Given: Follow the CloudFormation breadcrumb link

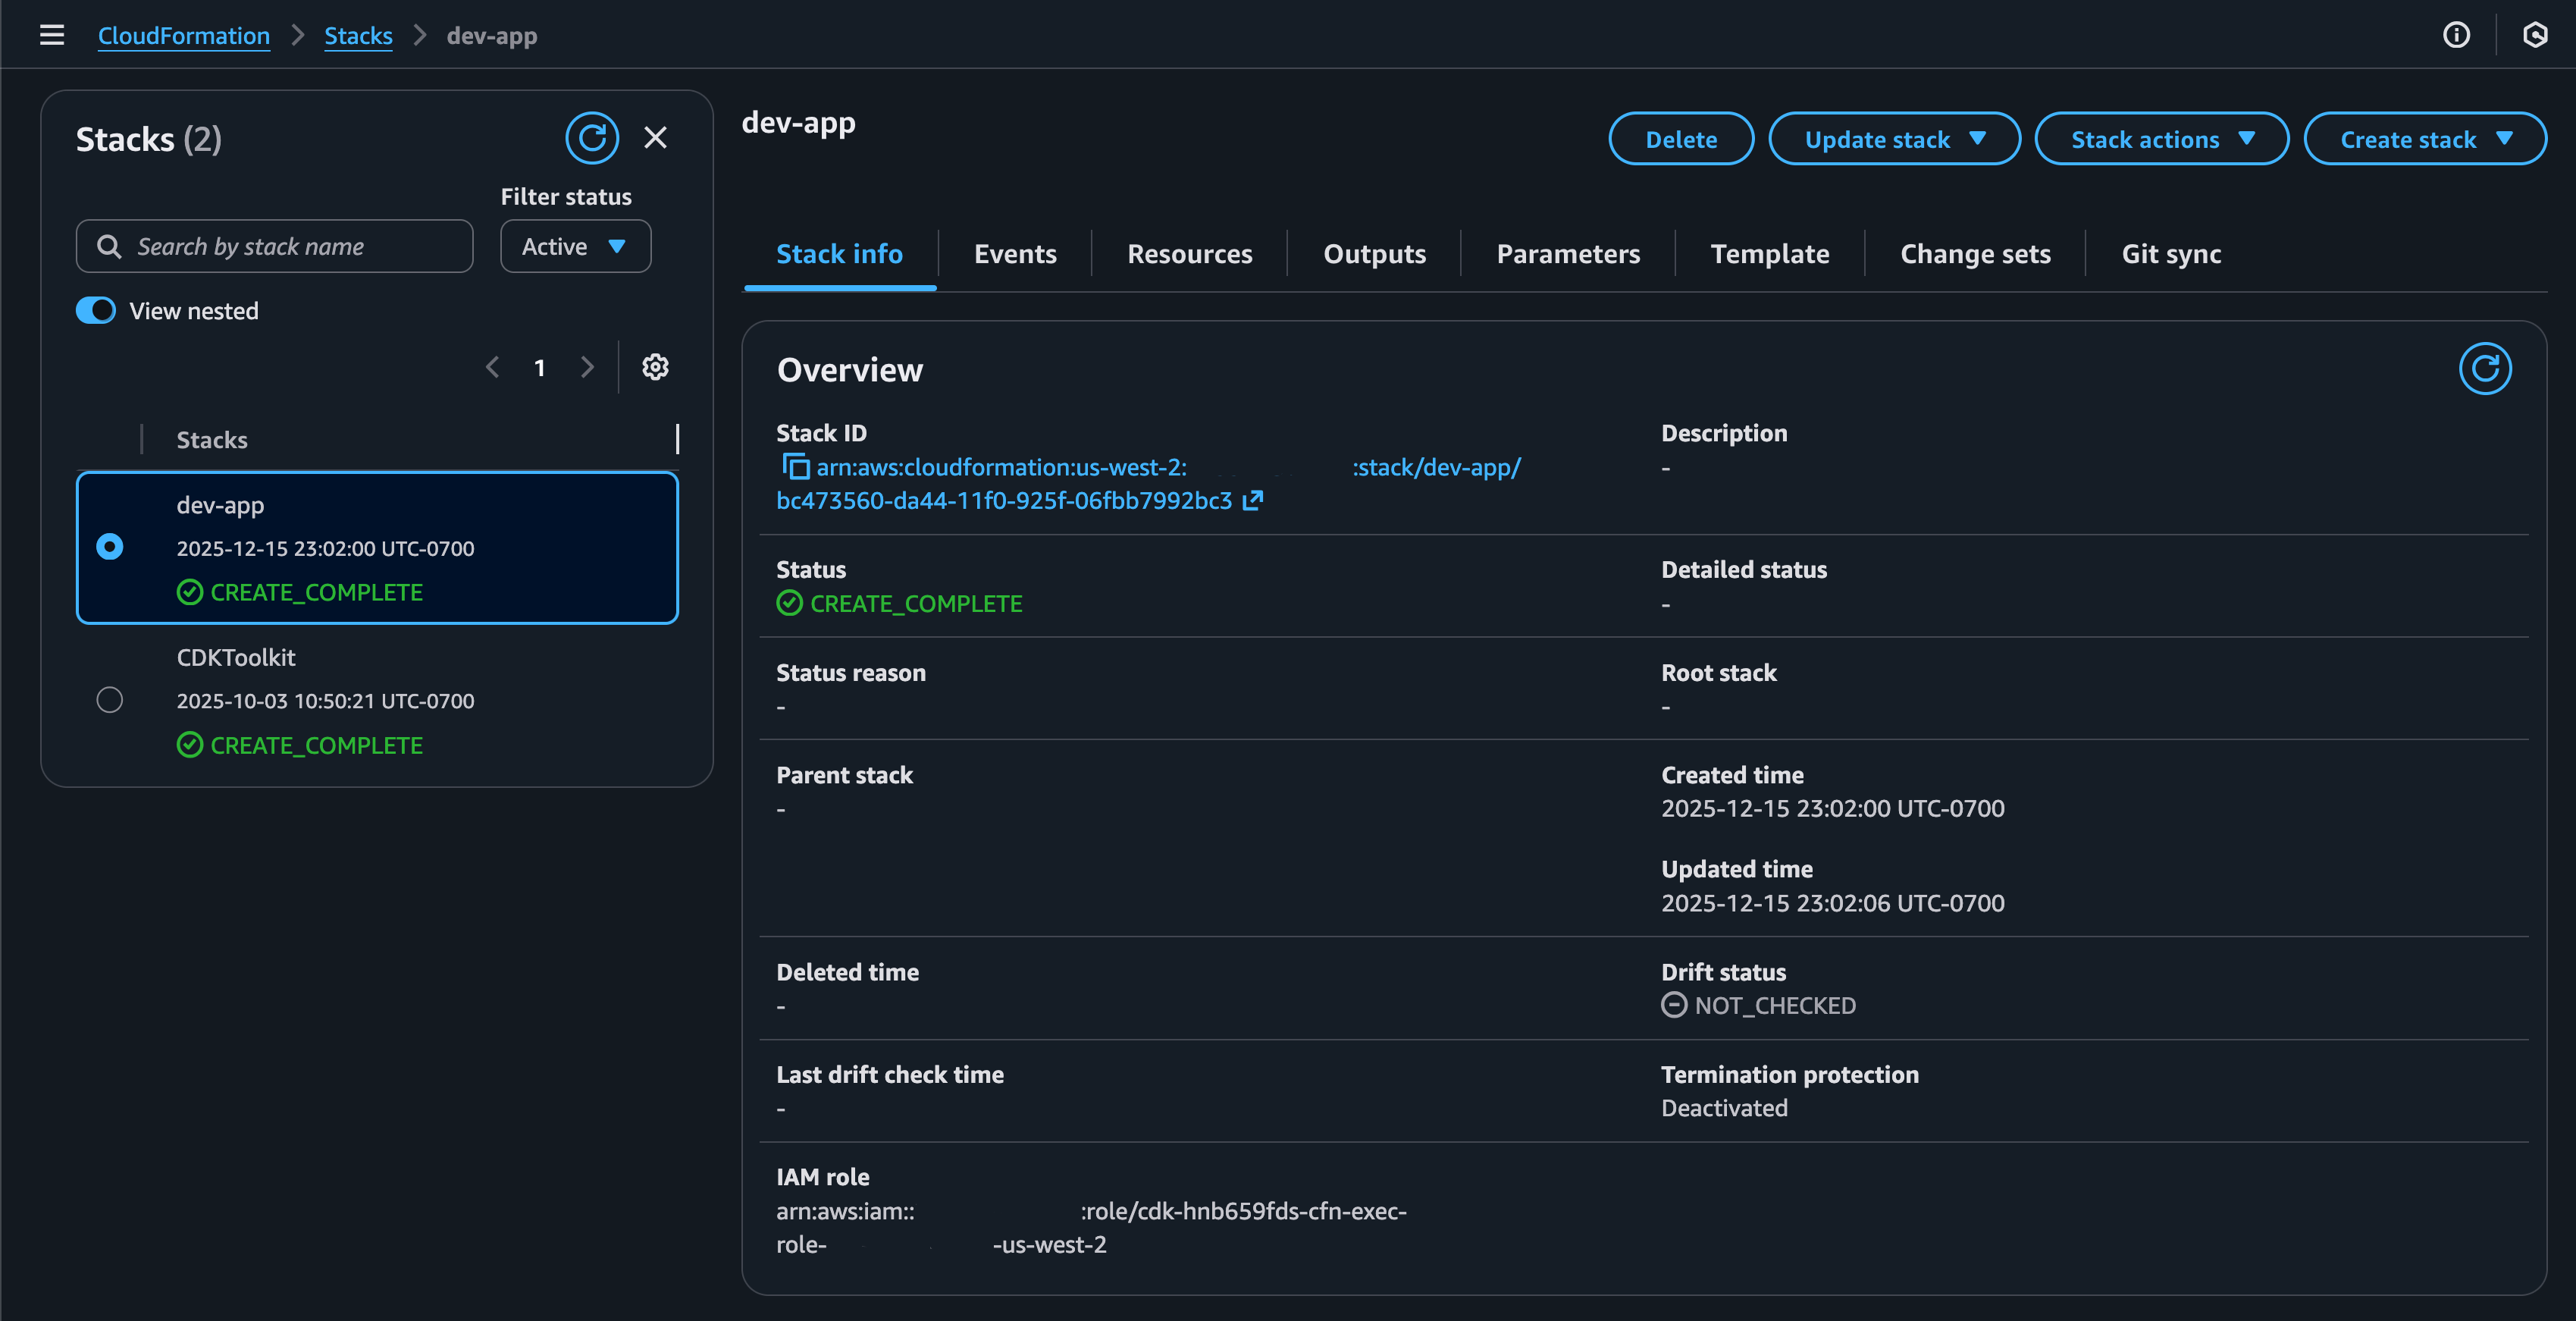Looking at the screenshot, I should [184, 35].
